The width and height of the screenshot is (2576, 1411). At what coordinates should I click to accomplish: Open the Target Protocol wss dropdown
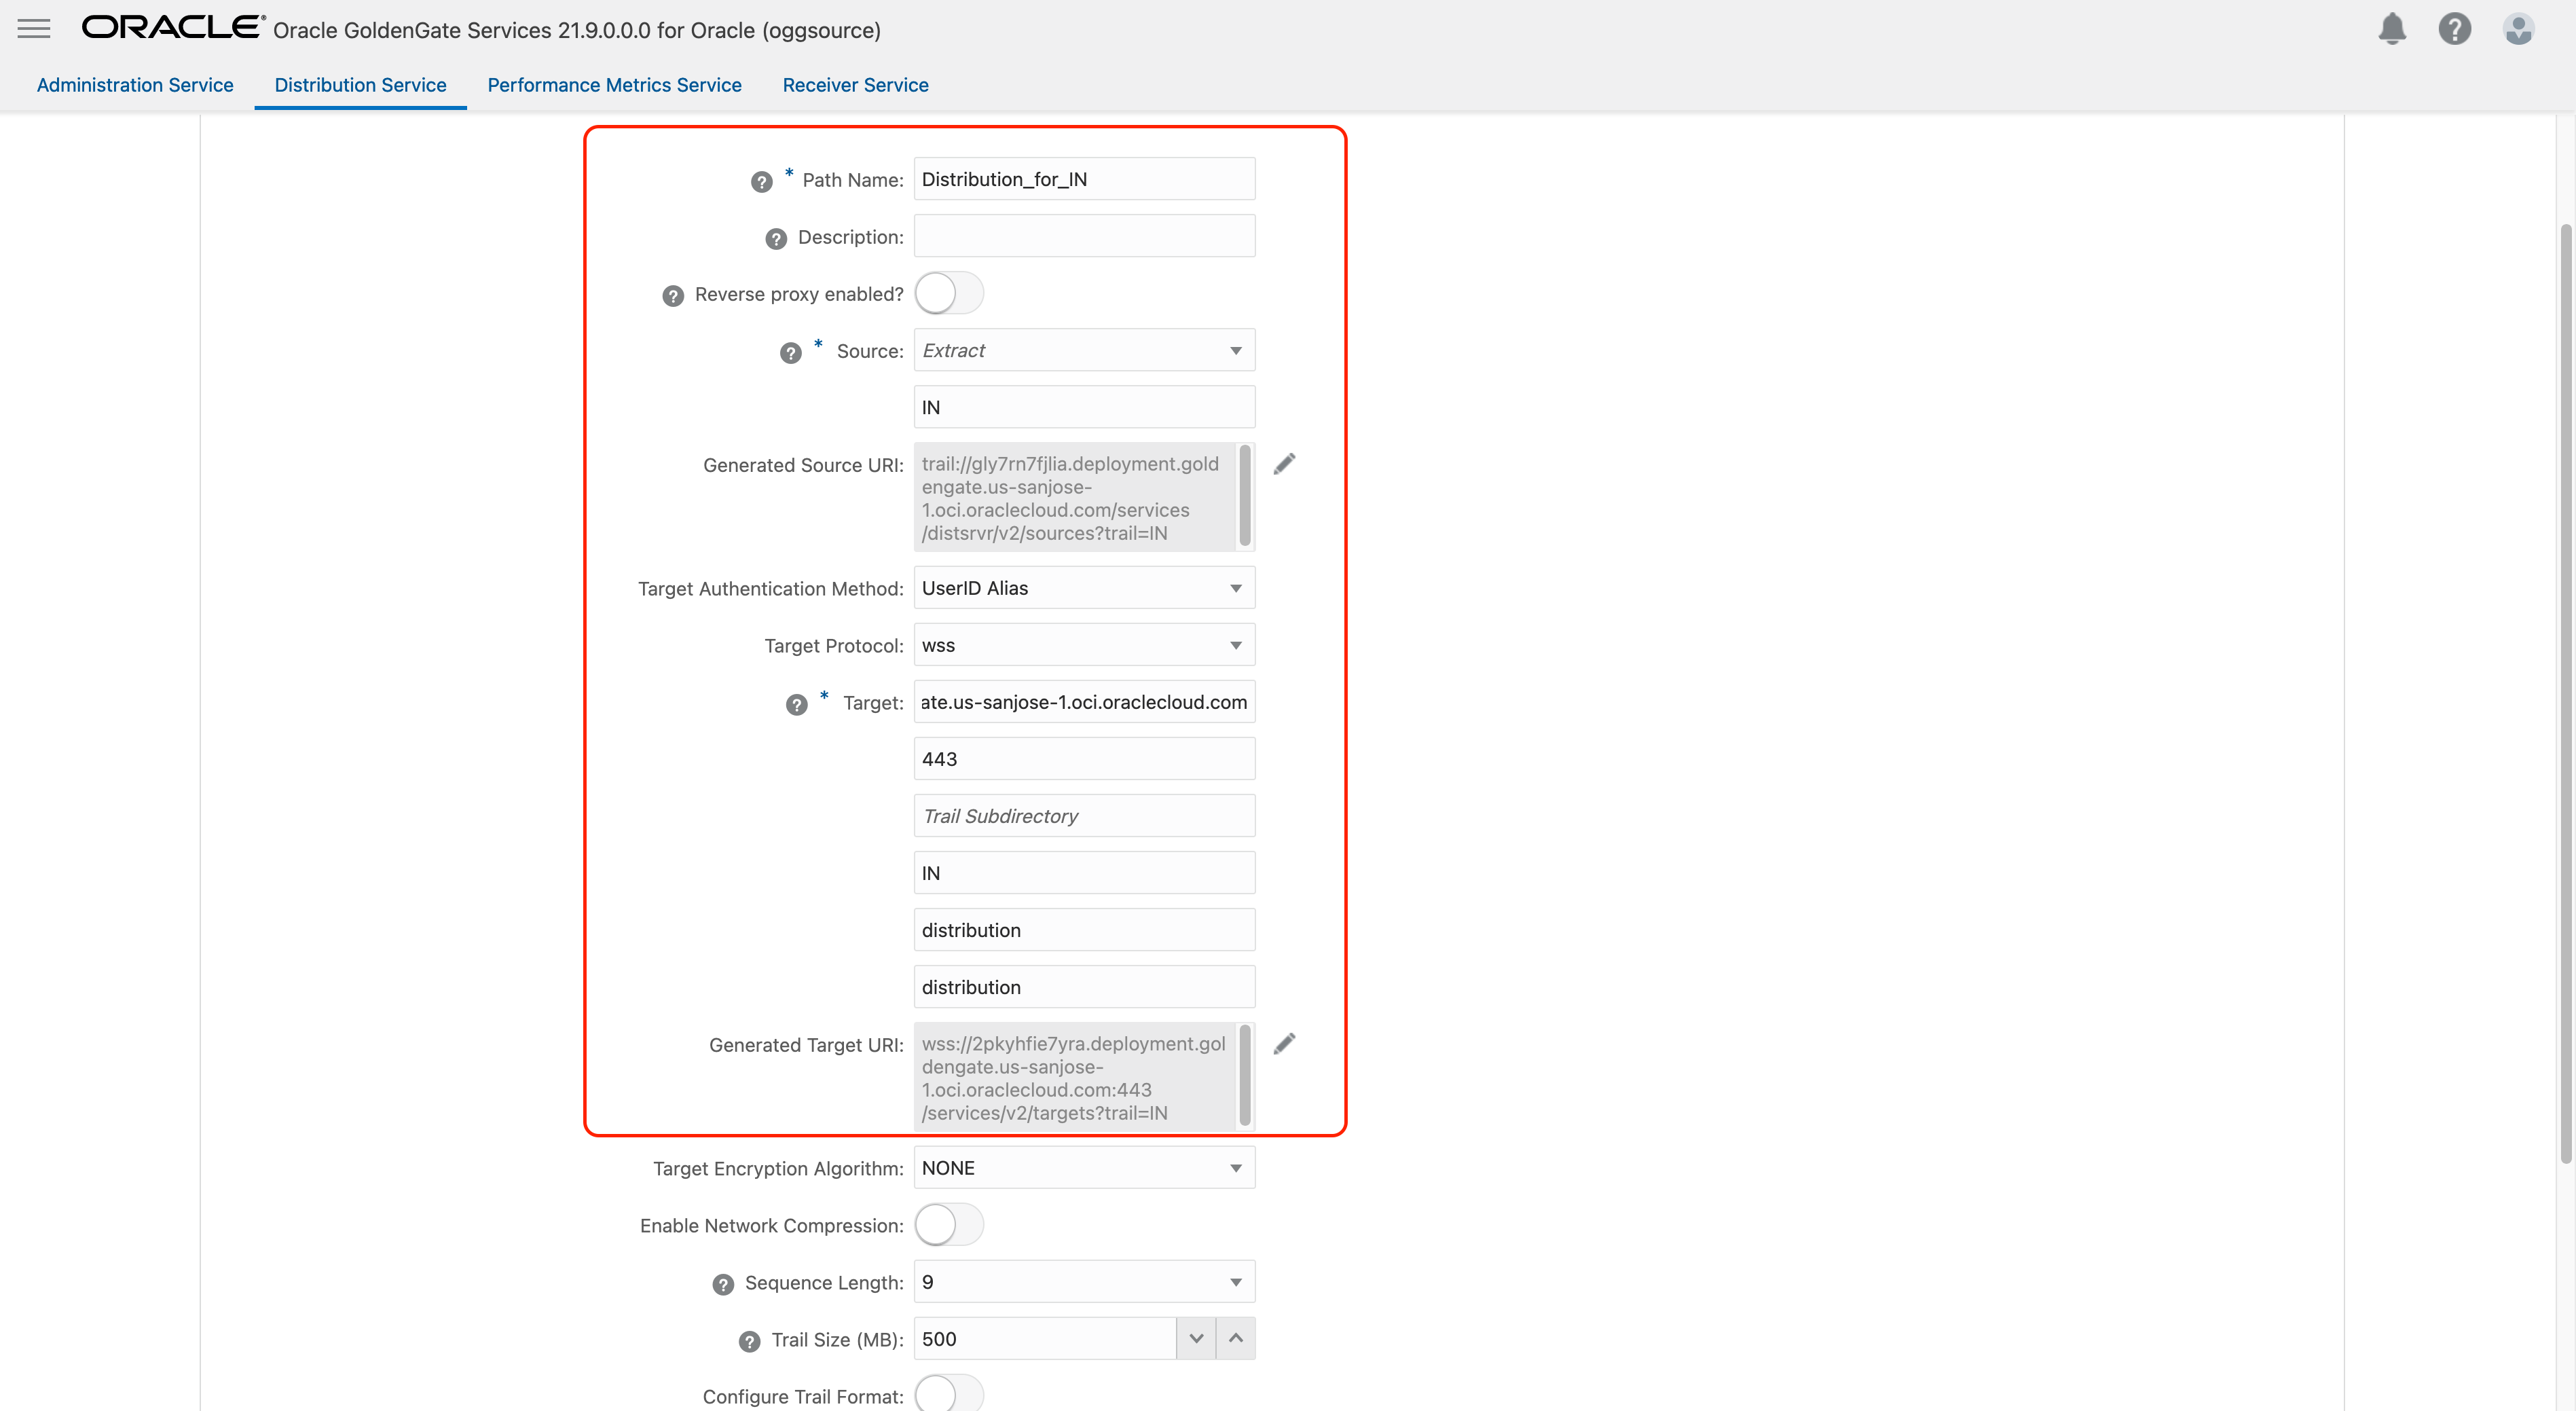click(1236, 645)
